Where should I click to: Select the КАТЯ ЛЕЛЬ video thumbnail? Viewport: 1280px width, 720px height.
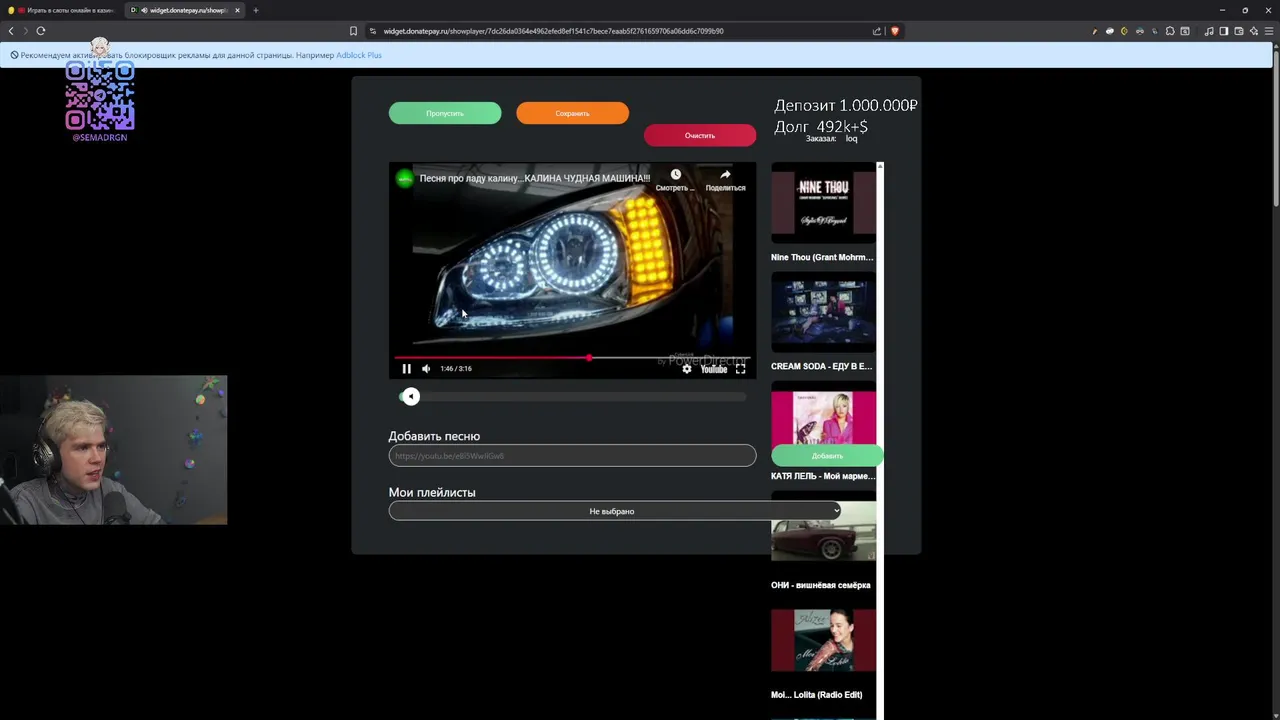coord(823,416)
